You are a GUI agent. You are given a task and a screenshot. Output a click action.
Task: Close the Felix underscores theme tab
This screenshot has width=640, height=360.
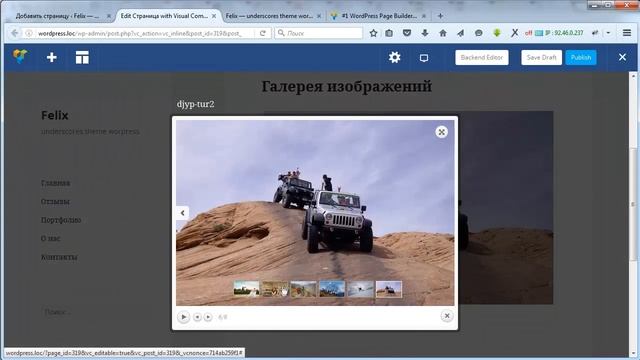(x=319, y=16)
